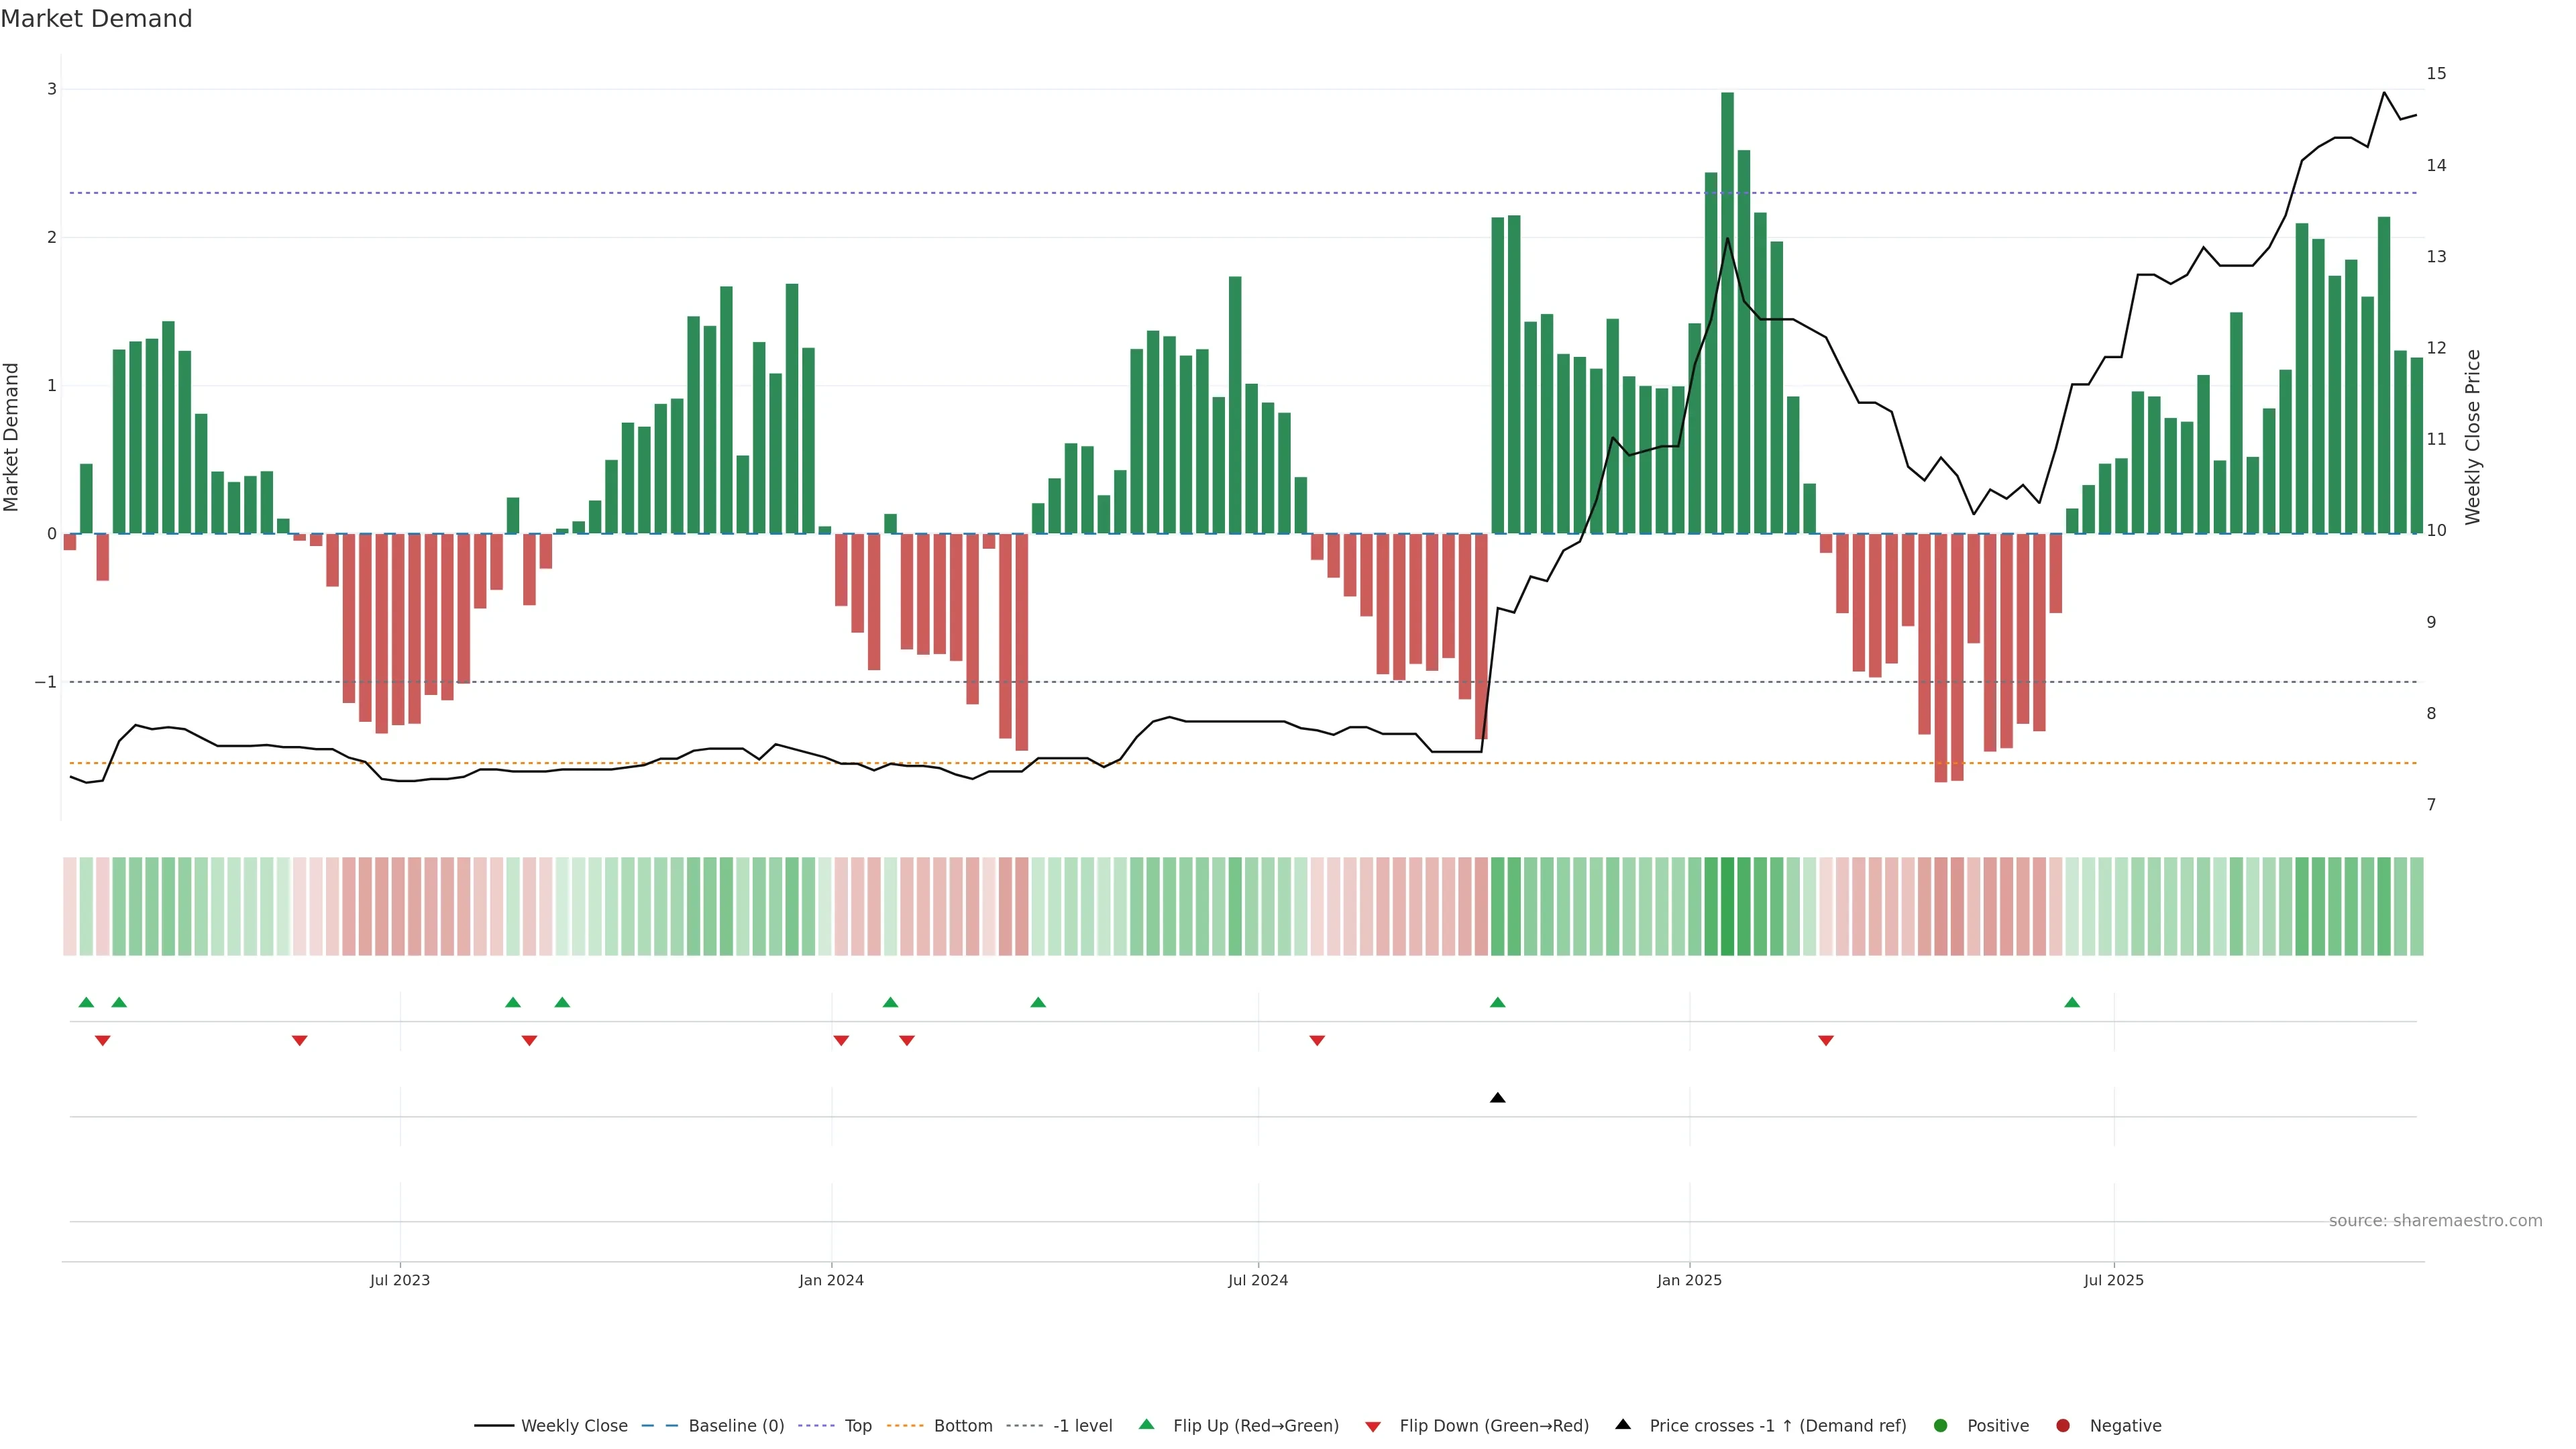Click black triangle icon in legend
The height and width of the screenshot is (1449, 2576).
[1623, 1425]
